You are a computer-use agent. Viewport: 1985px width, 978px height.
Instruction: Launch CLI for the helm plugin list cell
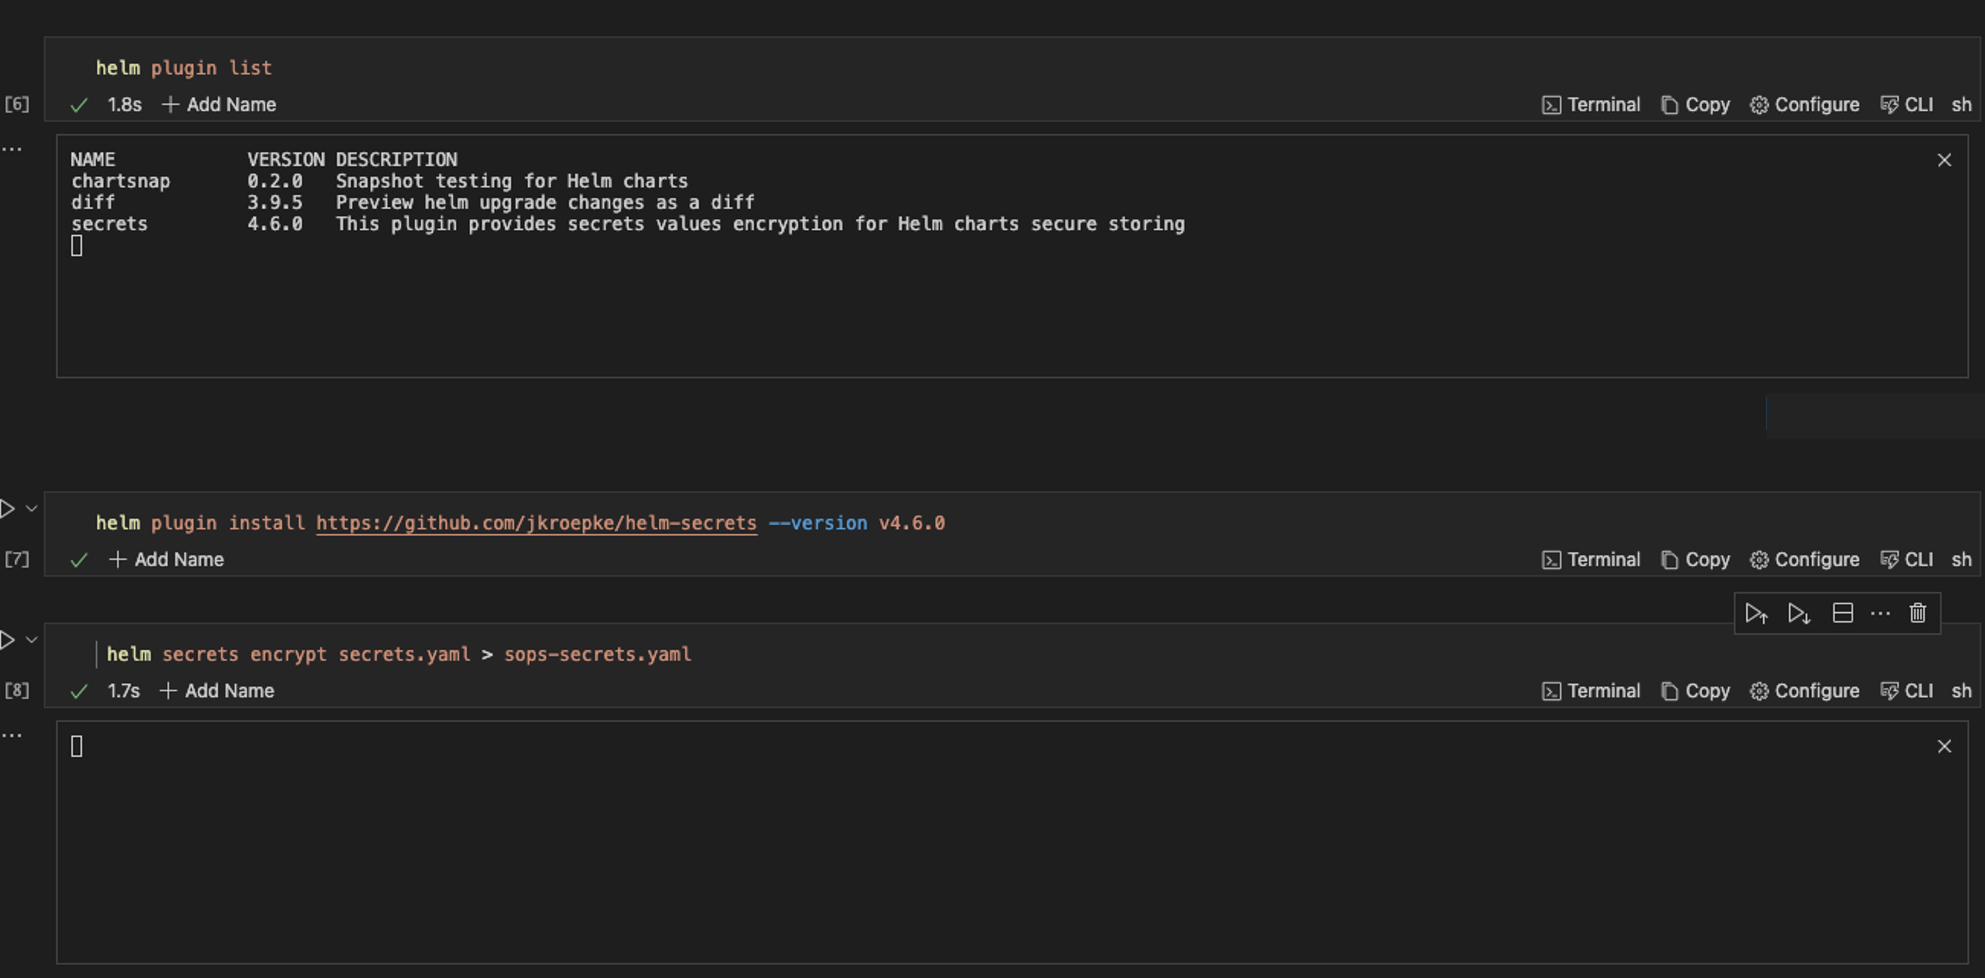pyautogui.click(x=1907, y=104)
